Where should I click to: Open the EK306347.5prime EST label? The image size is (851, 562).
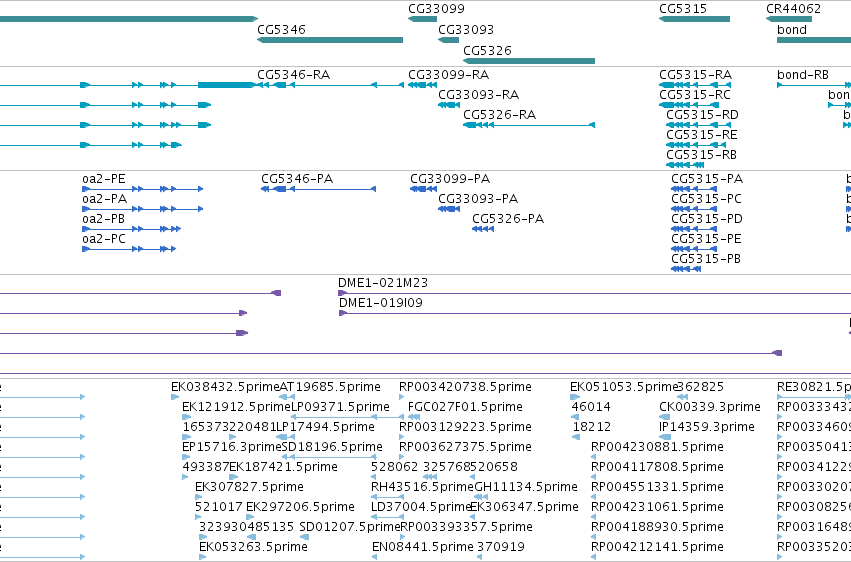524,507
